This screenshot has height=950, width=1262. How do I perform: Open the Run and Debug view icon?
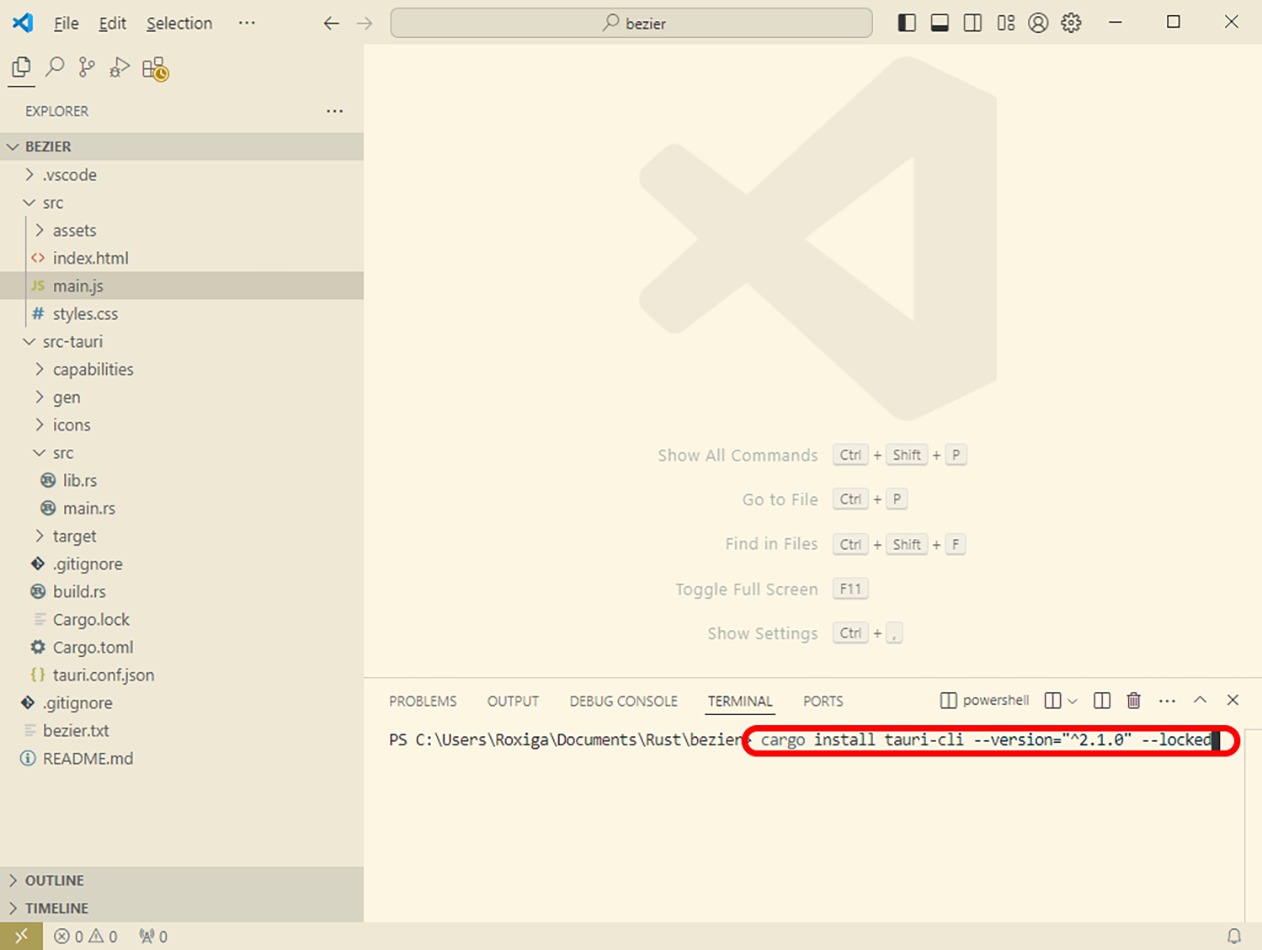pyautogui.click(x=120, y=67)
